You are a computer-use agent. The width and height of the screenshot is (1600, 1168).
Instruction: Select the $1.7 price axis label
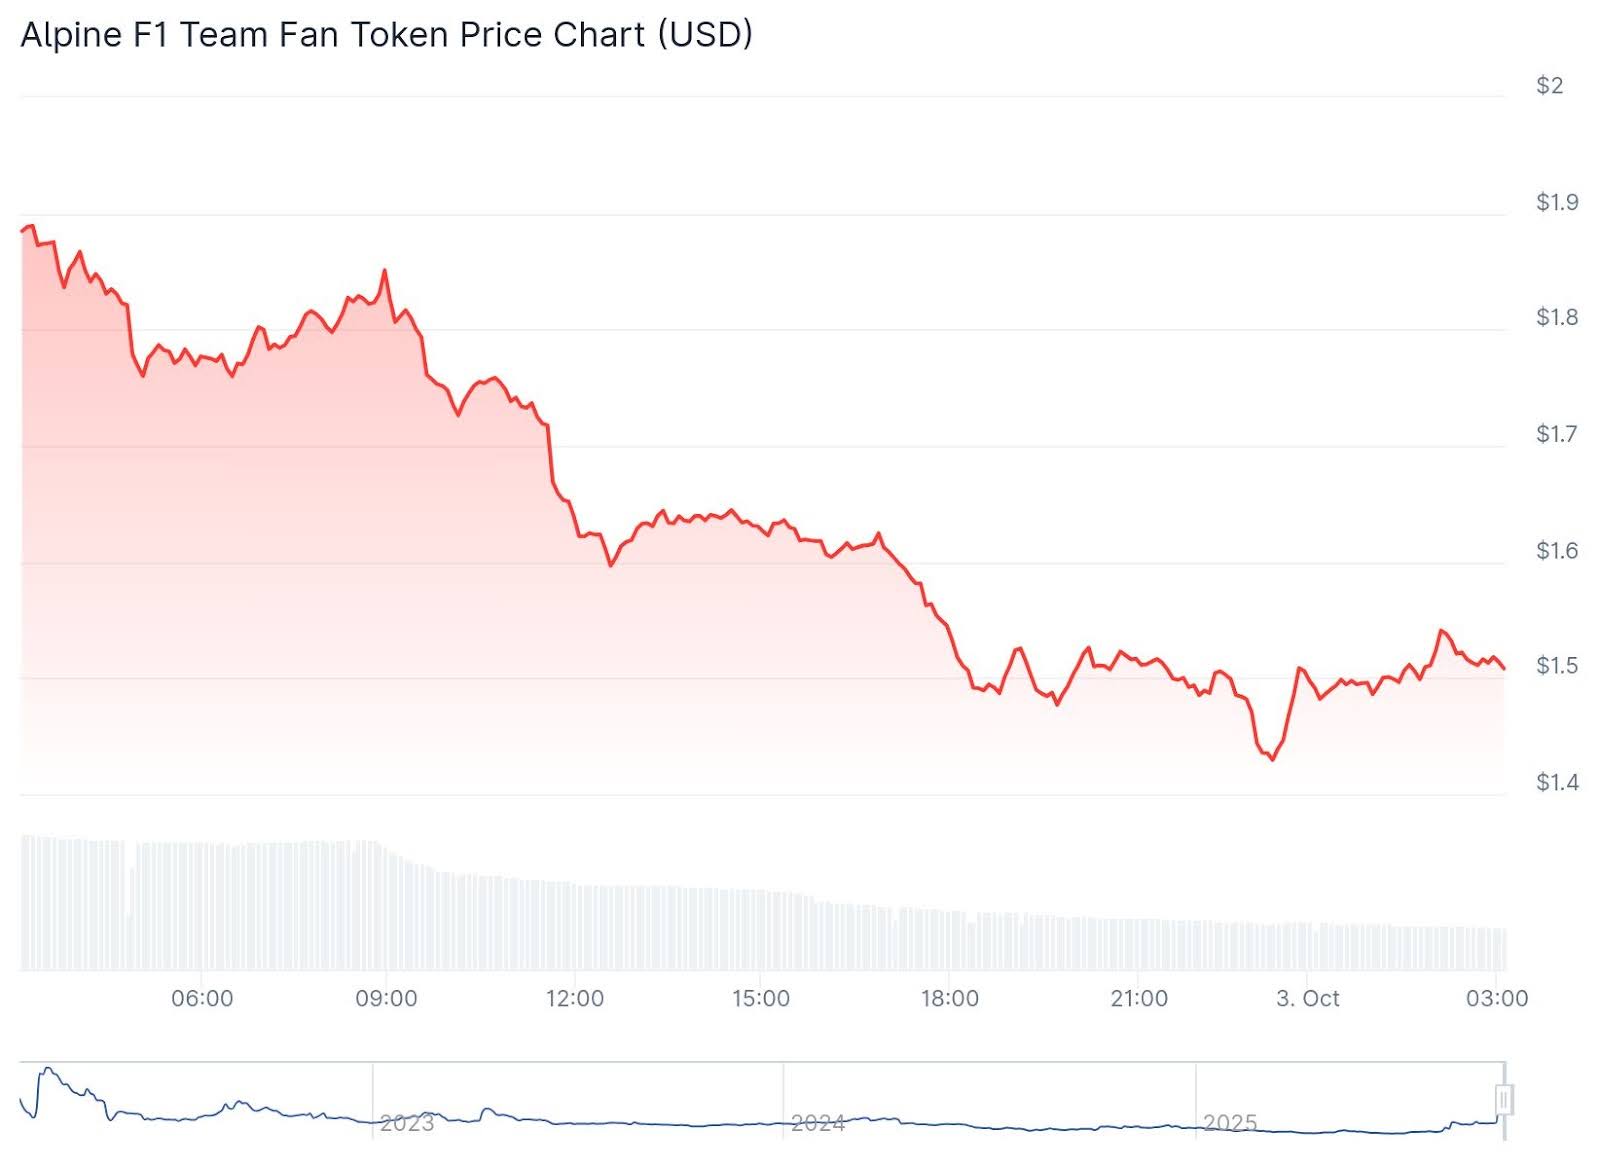[1557, 434]
